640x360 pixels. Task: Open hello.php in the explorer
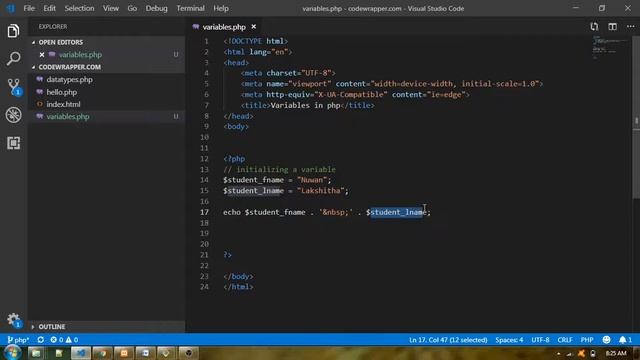pos(62,92)
